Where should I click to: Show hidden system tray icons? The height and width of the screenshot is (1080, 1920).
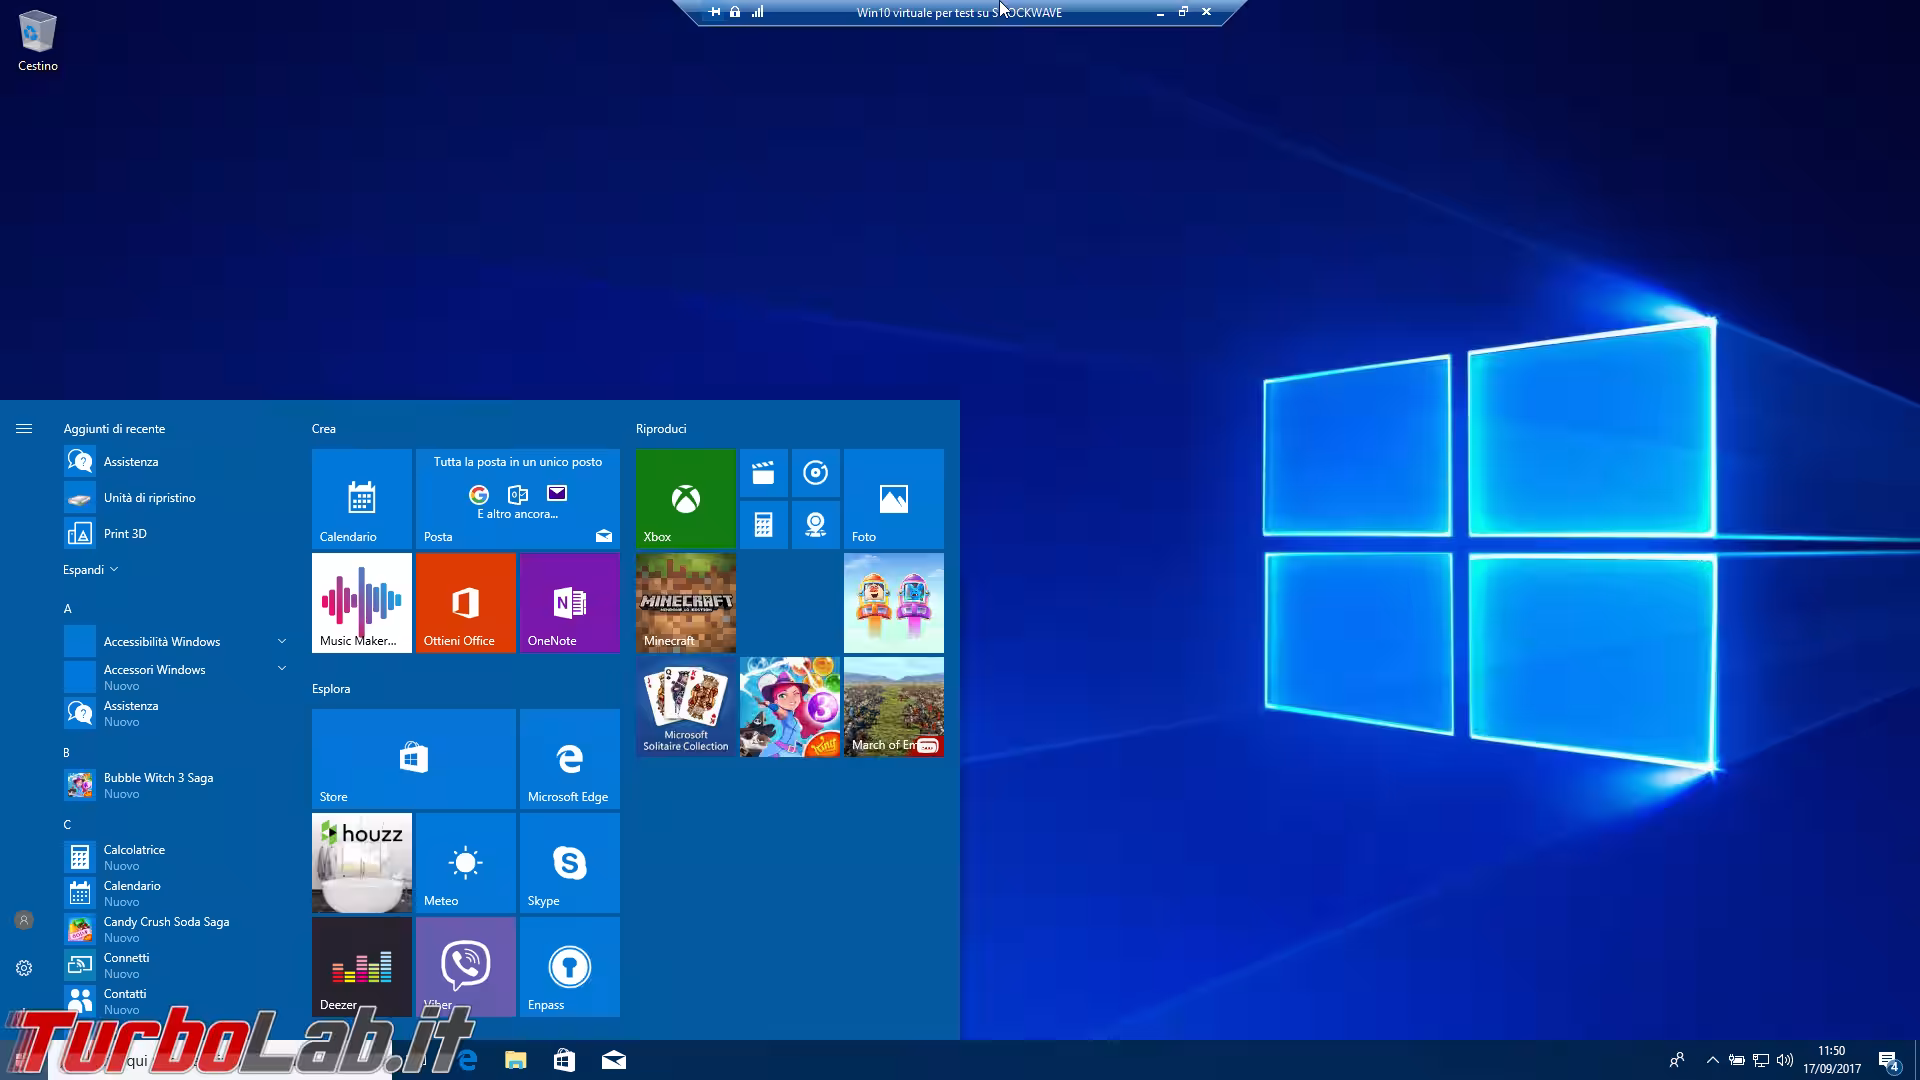pos(1712,1060)
